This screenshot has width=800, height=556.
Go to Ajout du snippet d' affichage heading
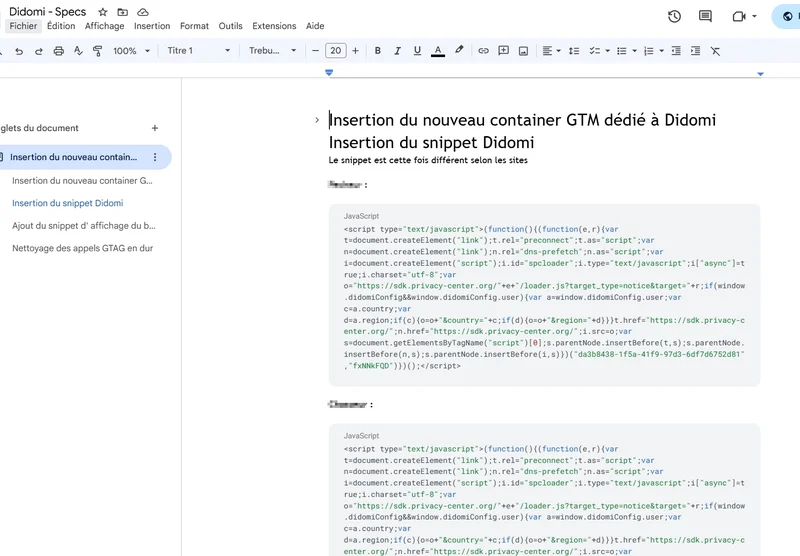pos(84,225)
